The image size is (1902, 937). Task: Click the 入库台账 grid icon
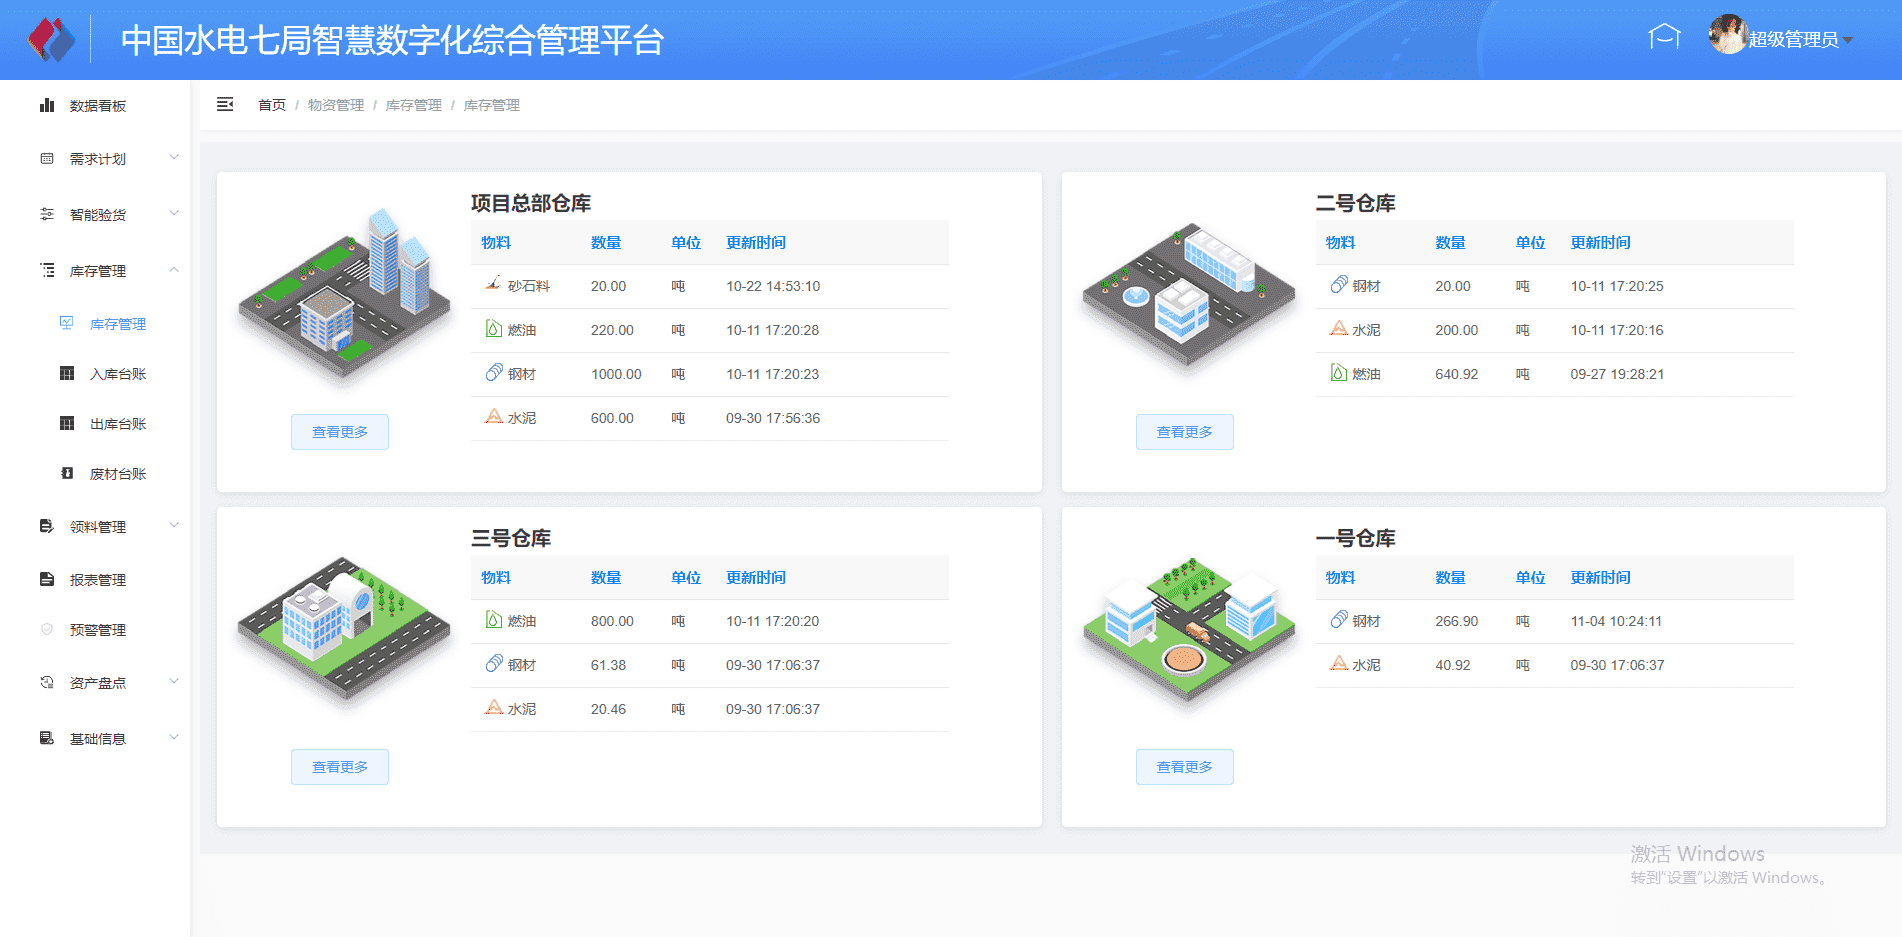tap(67, 374)
